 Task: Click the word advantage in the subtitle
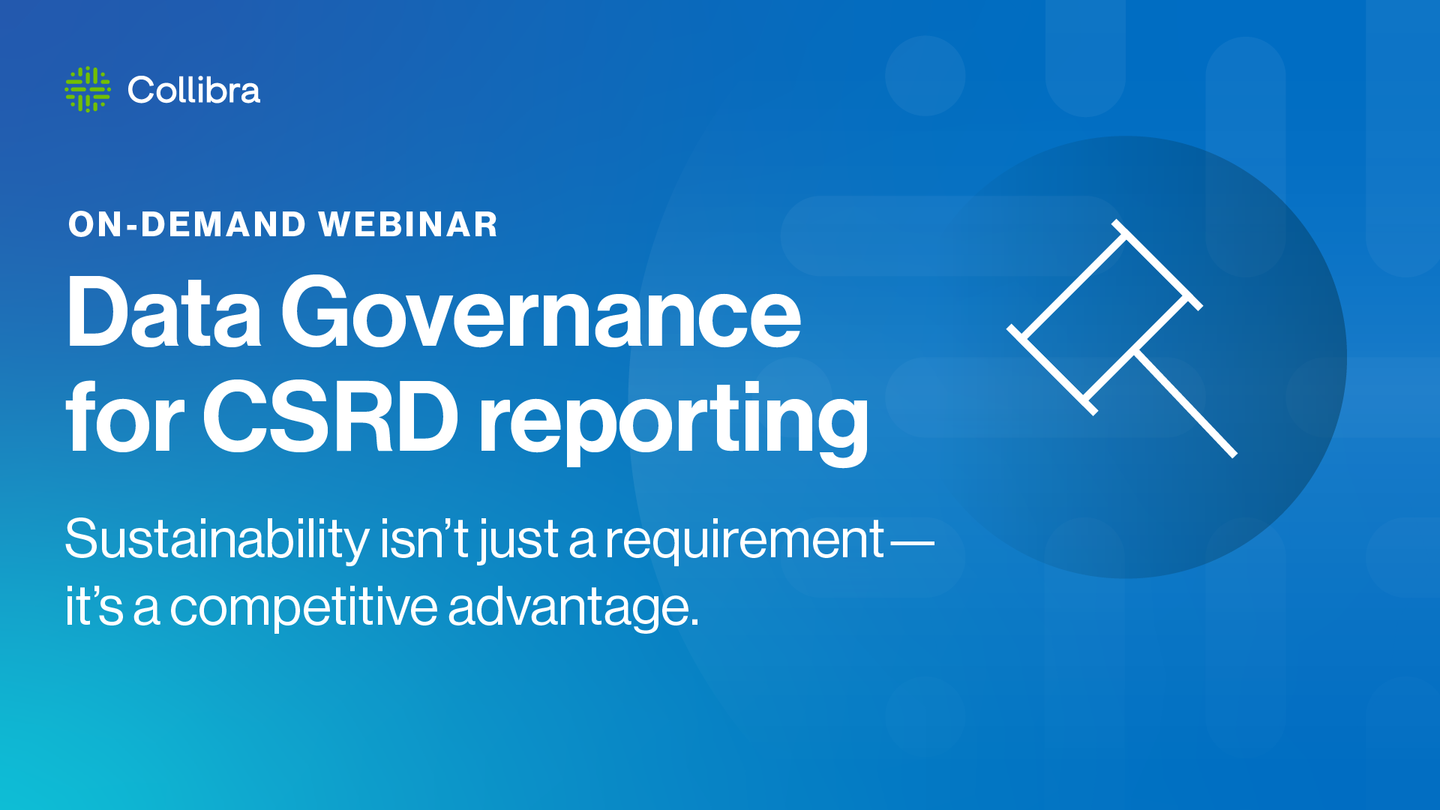click(571, 608)
